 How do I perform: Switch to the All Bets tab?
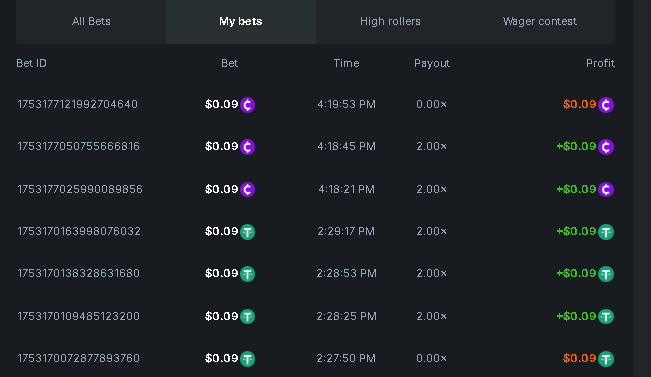point(91,22)
